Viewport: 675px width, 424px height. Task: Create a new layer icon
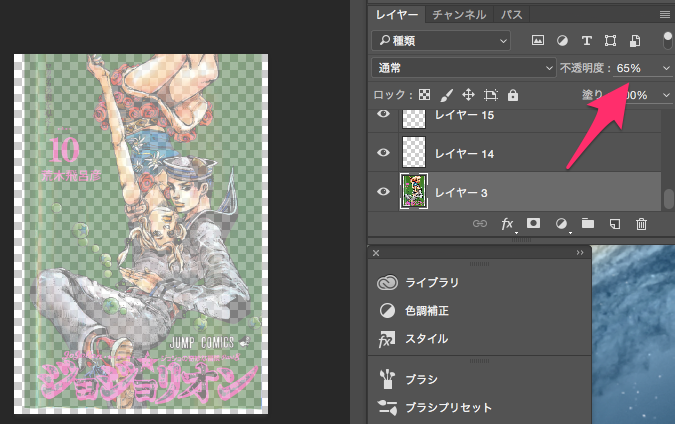point(615,223)
